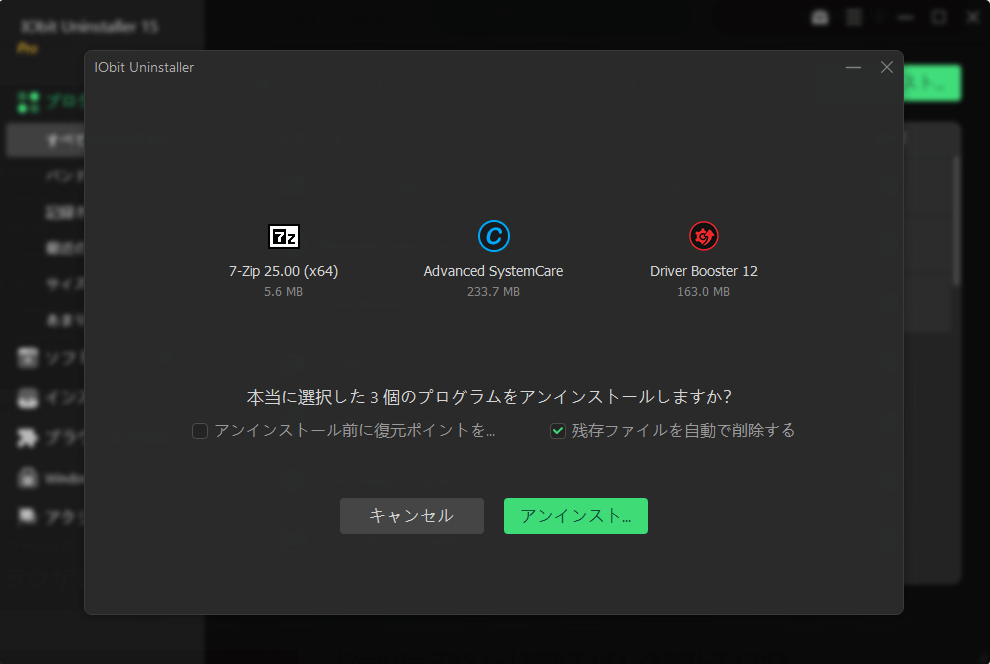Open the menu icon in main window titlebar
This screenshot has width=990, height=664.
pos(854,17)
